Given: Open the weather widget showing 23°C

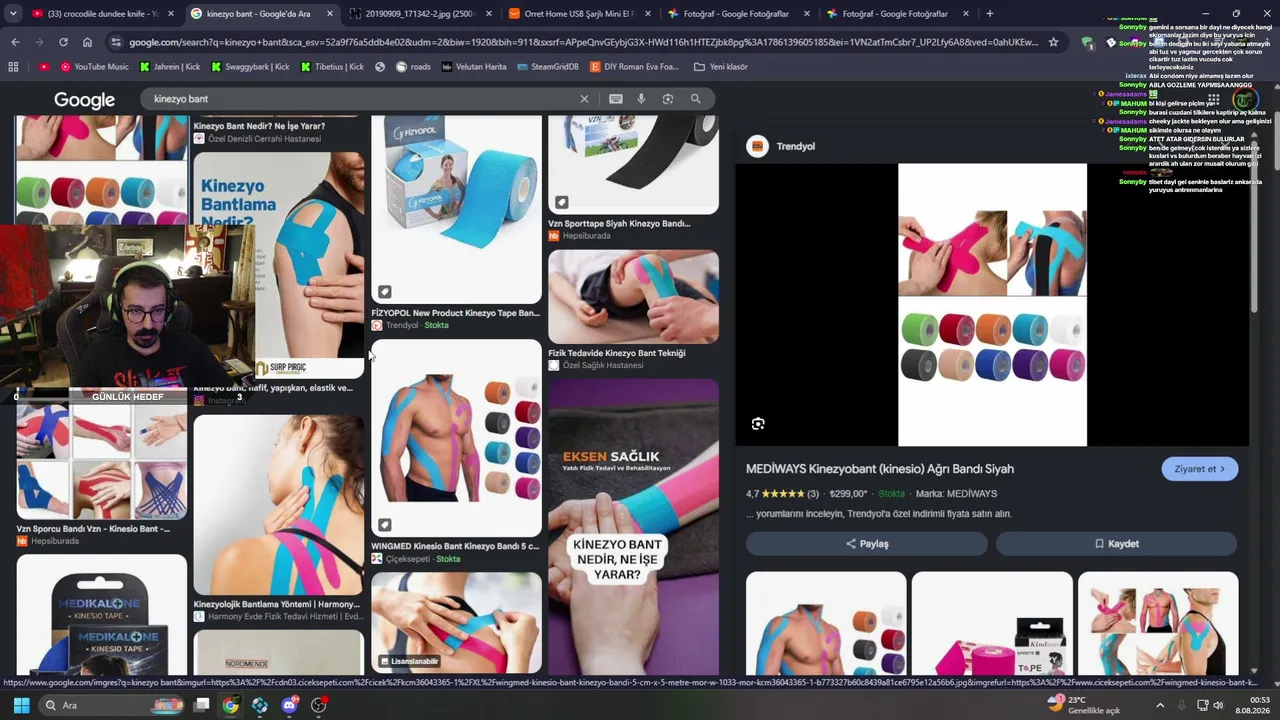Looking at the screenshot, I should (x=1084, y=705).
